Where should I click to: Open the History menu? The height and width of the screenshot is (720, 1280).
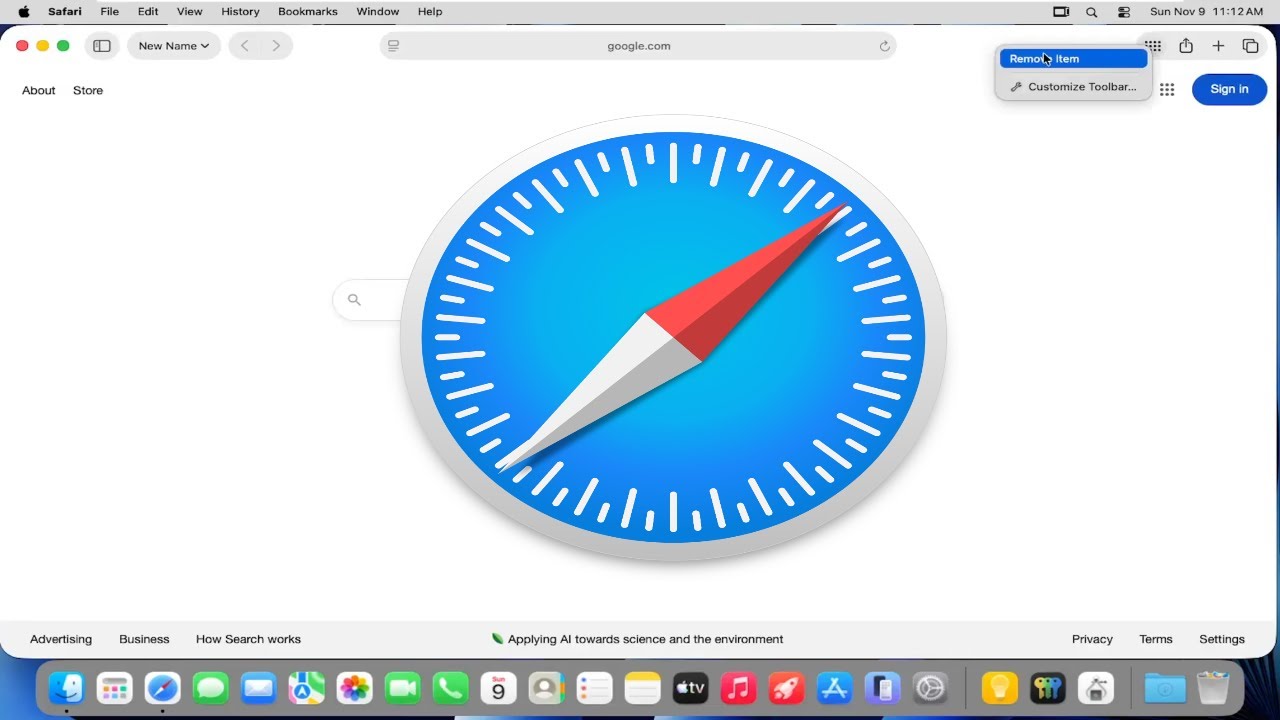click(x=240, y=12)
